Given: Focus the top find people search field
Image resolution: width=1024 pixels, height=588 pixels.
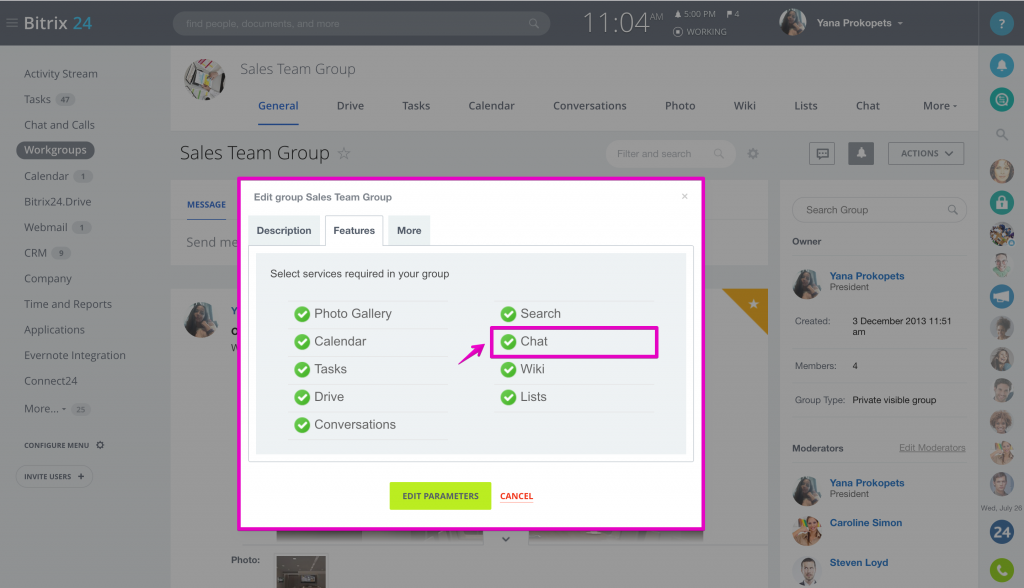Looking at the screenshot, I should tap(361, 24).
